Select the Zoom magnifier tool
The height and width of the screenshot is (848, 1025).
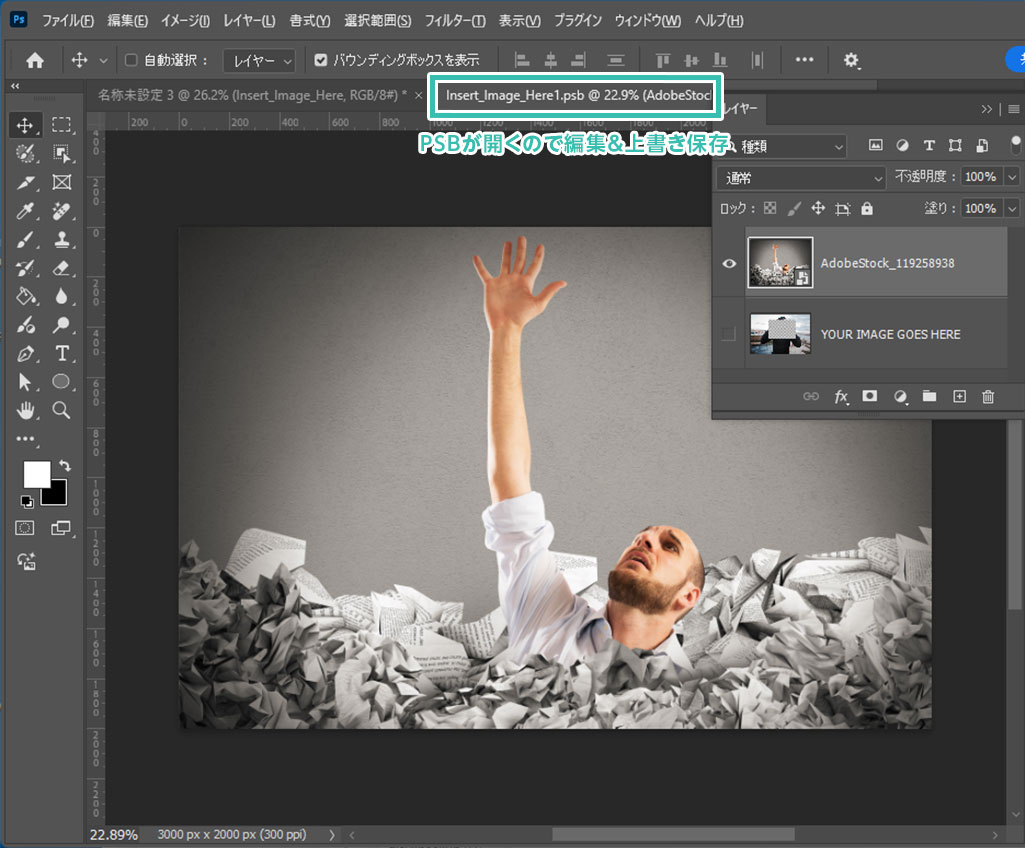point(61,410)
